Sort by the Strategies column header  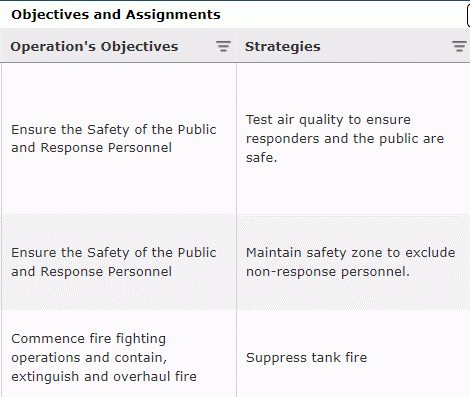pos(283,46)
